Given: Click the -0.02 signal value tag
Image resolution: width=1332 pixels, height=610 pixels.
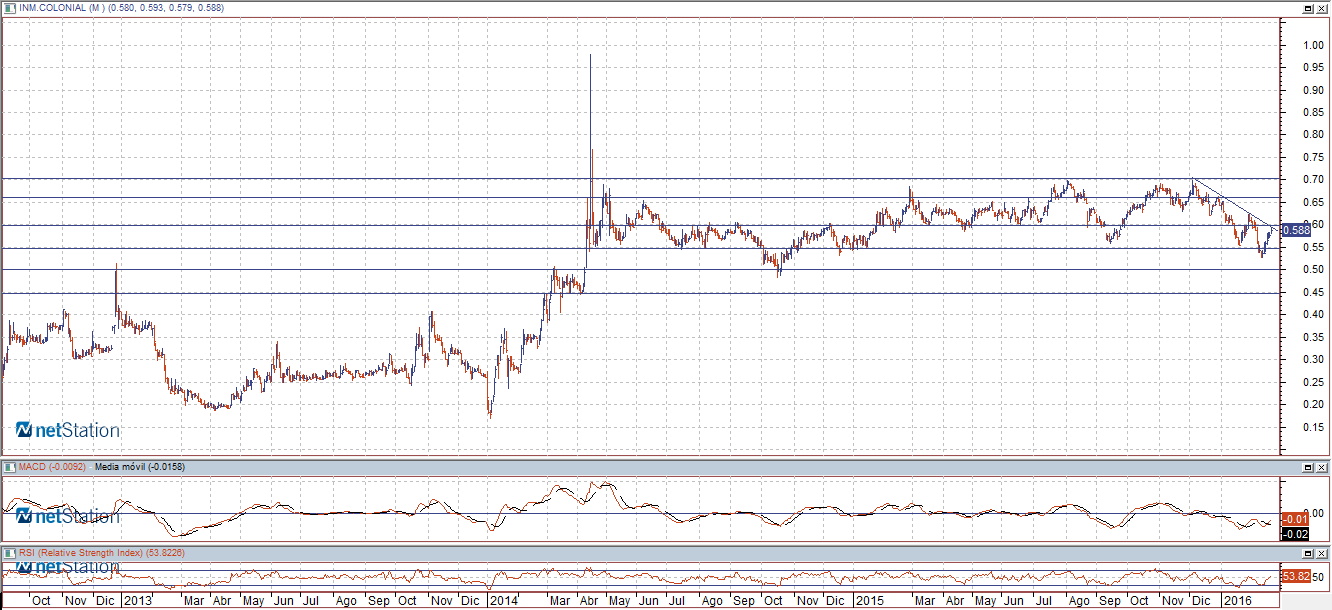Looking at the screenshot, I should point(1295,534).
